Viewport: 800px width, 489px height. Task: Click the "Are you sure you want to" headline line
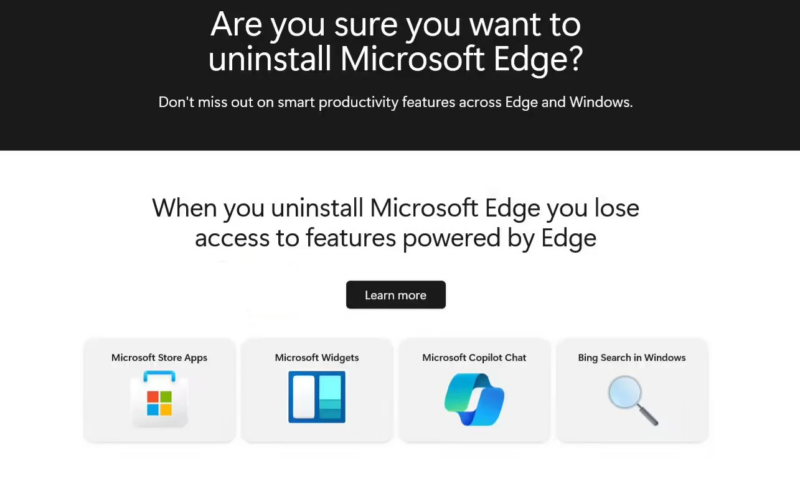point(396,23)
